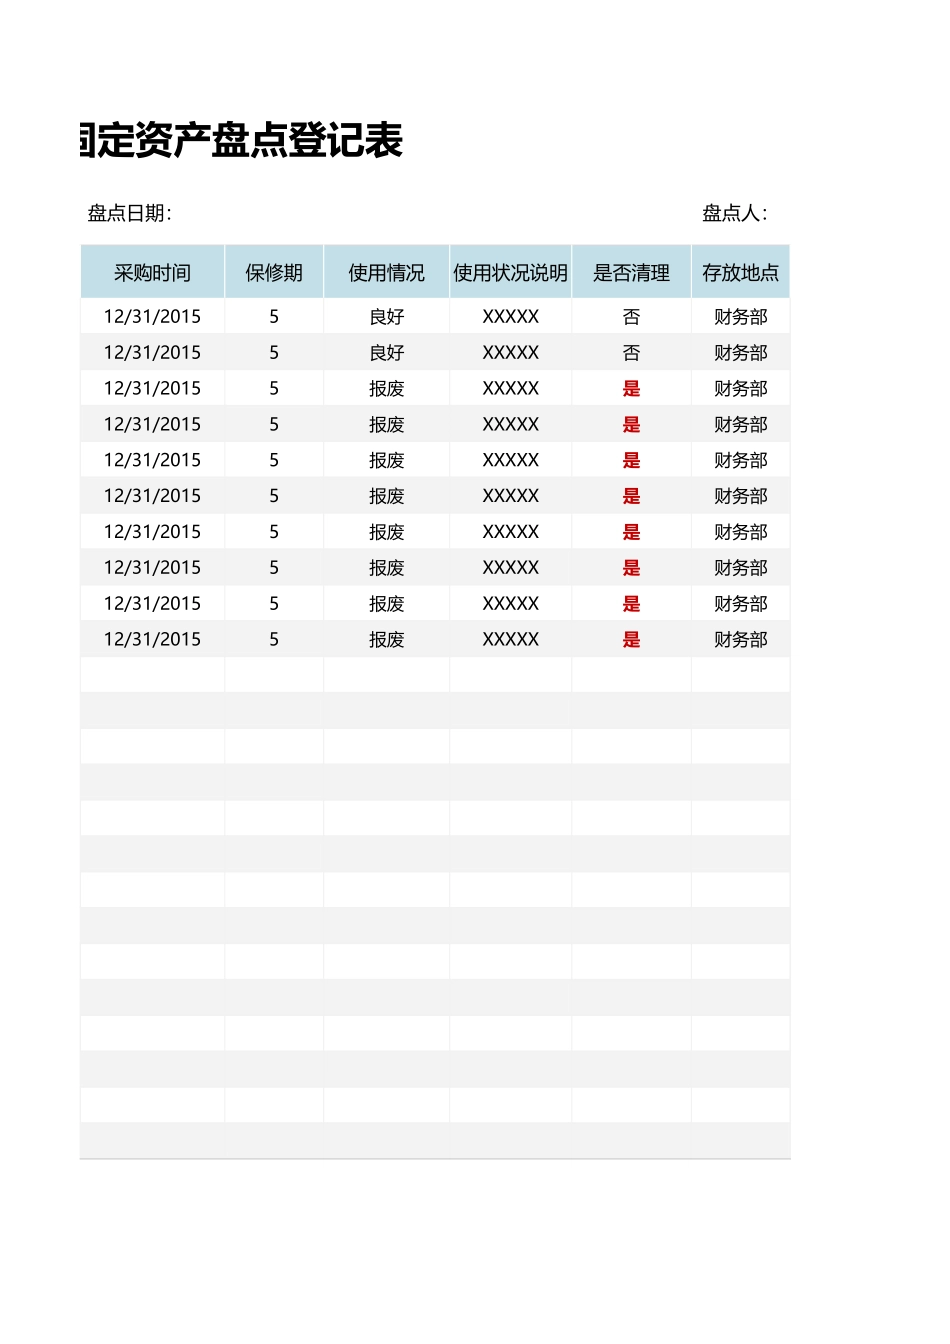Select 财务部 in the last data row
Screen dimensions: 950x1344
click(x=740, y=640)
